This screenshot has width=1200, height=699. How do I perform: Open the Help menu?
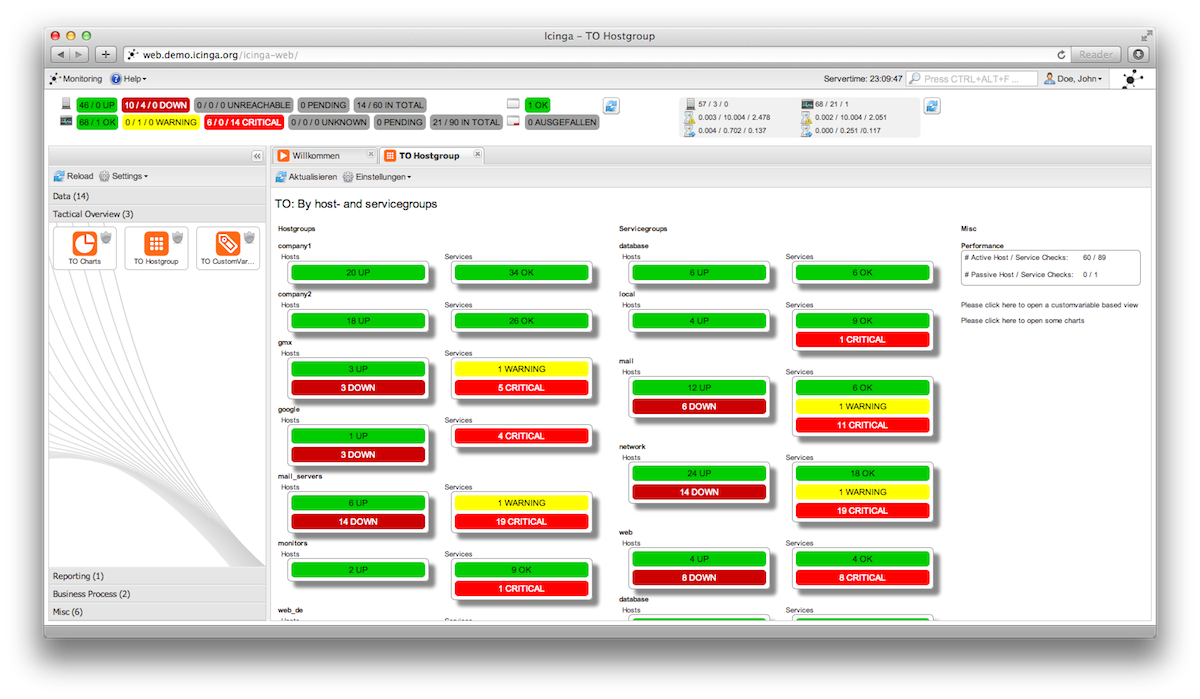tap(128, 79)
